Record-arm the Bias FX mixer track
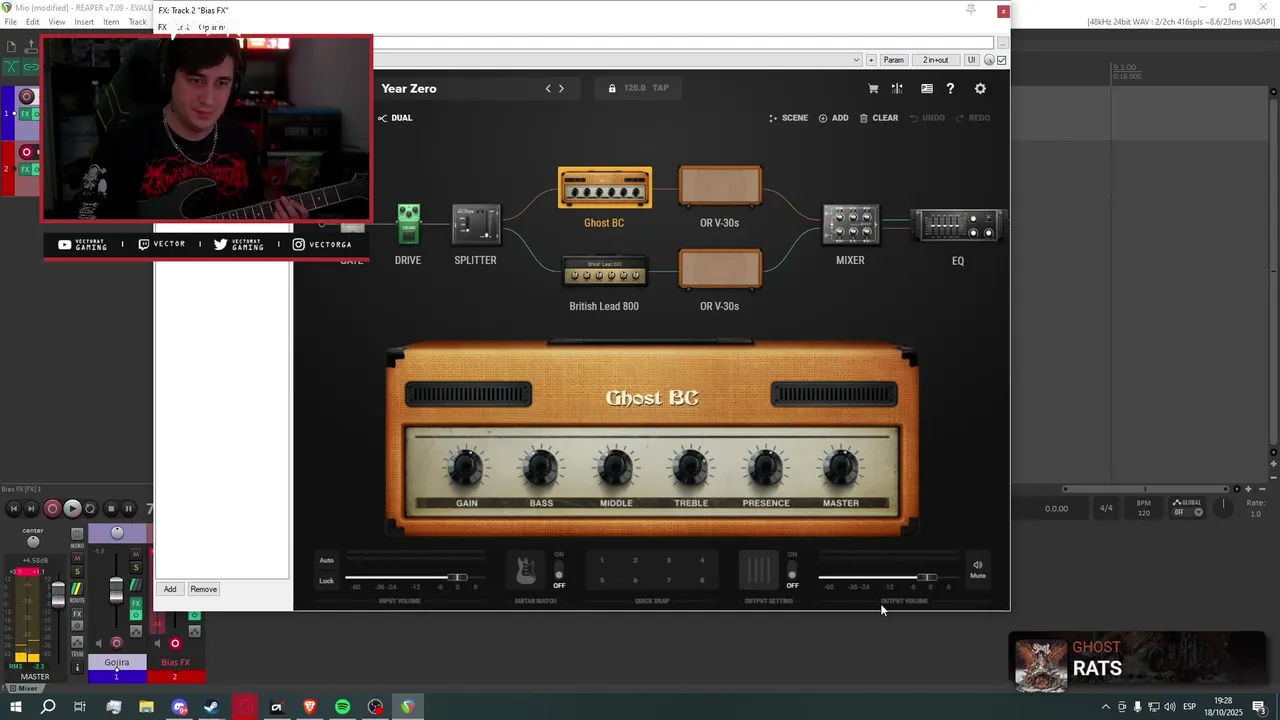The image size is (1280, 720). pos(175,643)
